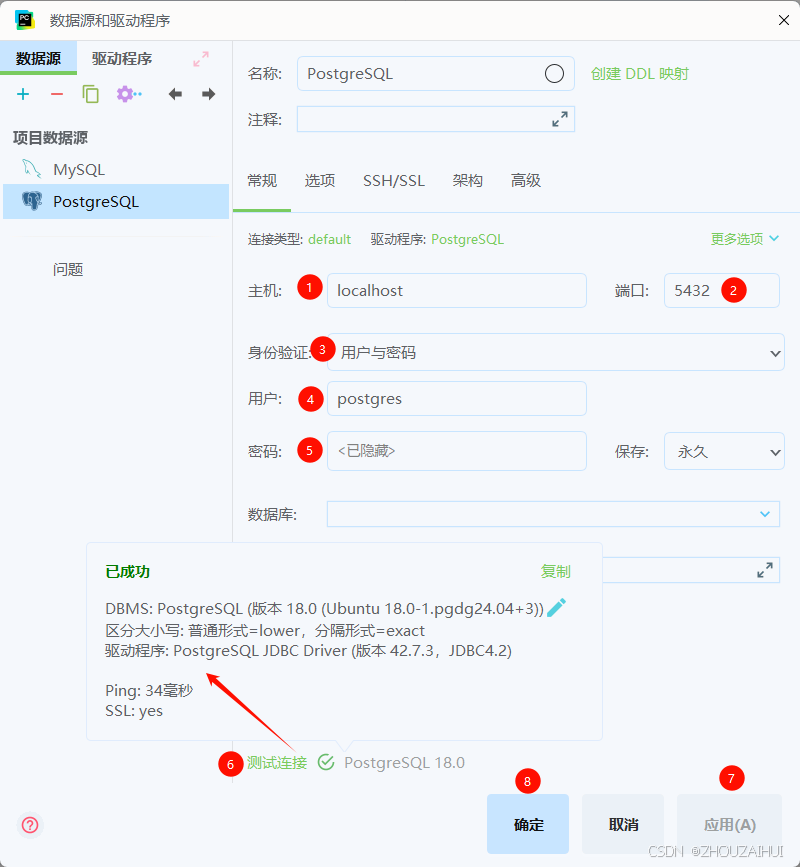Click 复制 in the success popup
Image resolution: width=800 pixels, height=867 pixels.
[555, 571]
